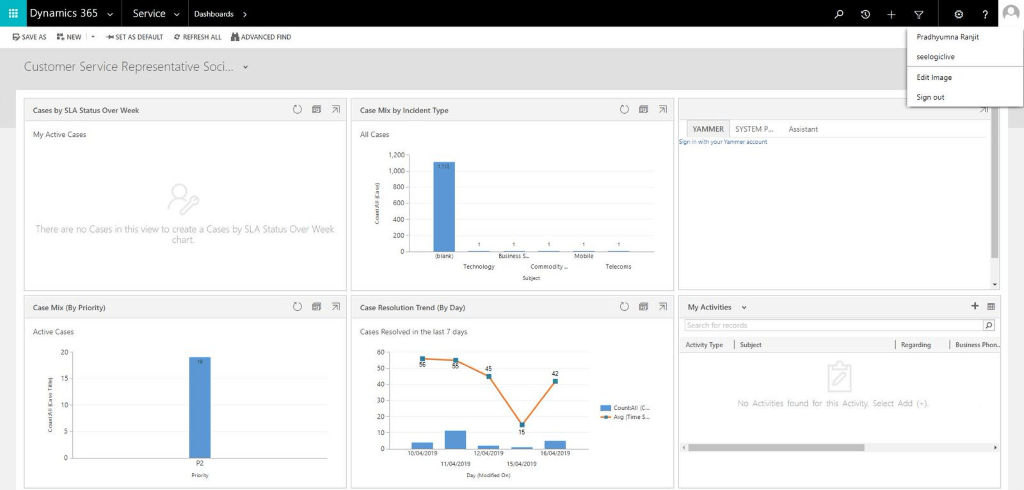The height and width of the screenshot is (490, 1024).
Task: Expand the Dynamics 365 dropdown
Action: (109, 14)
